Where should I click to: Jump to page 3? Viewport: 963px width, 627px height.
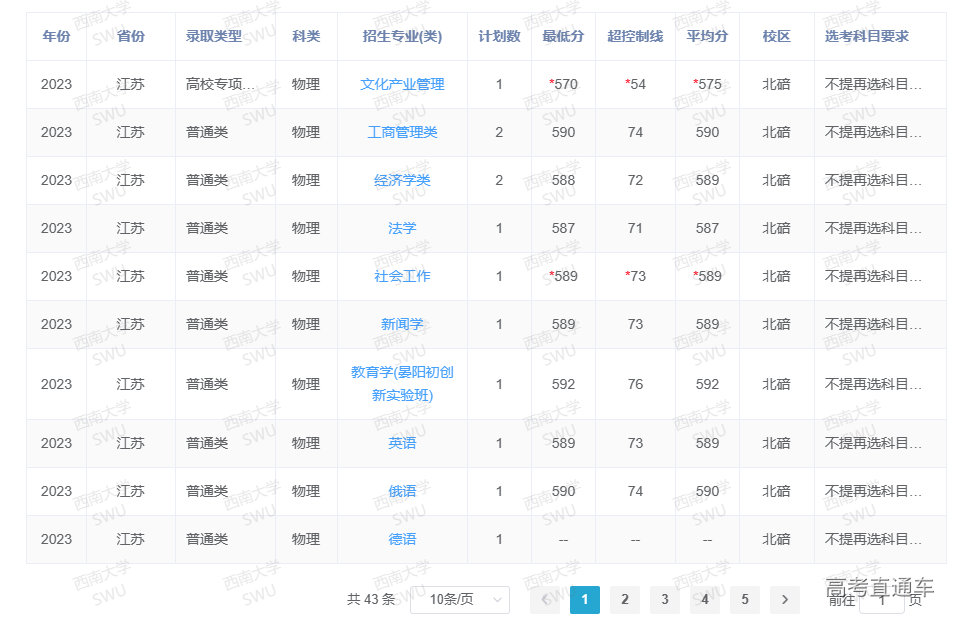pyautogui.click(x=665, y=599)
